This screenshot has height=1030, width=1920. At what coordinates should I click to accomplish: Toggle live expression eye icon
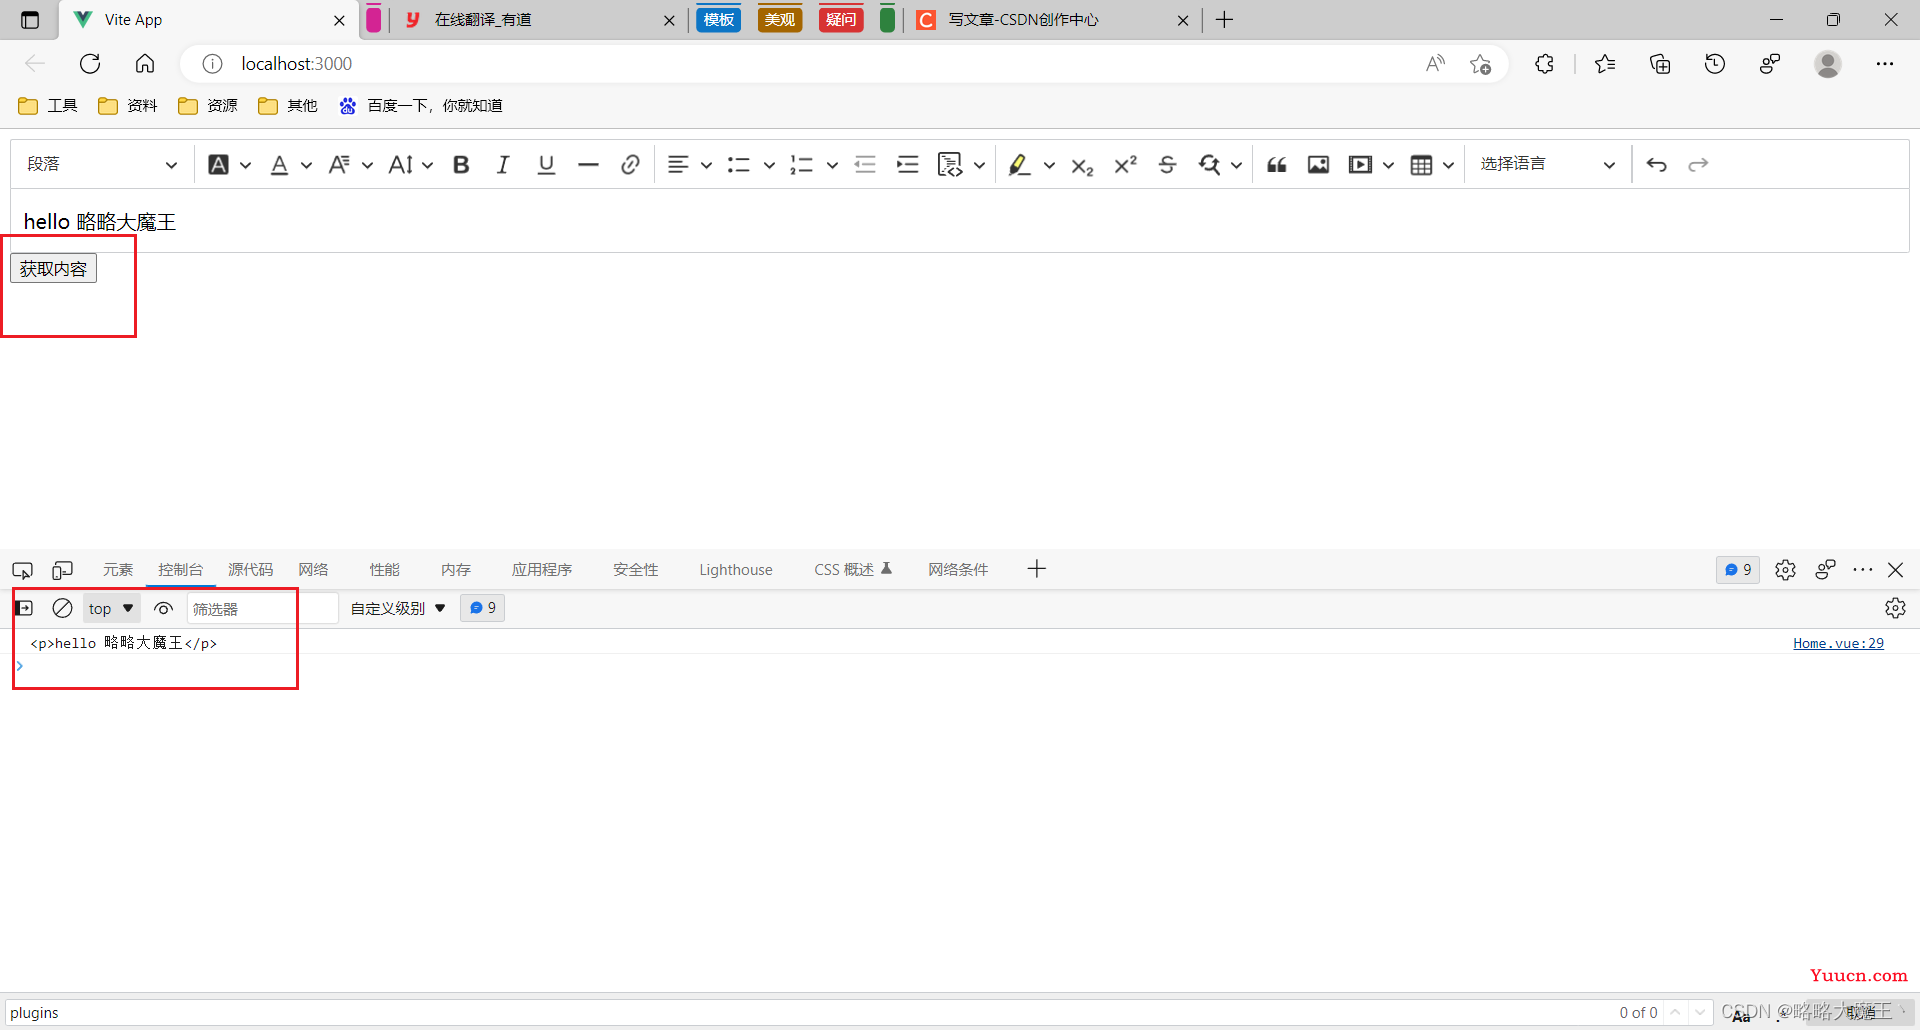[x=164, y=608]
